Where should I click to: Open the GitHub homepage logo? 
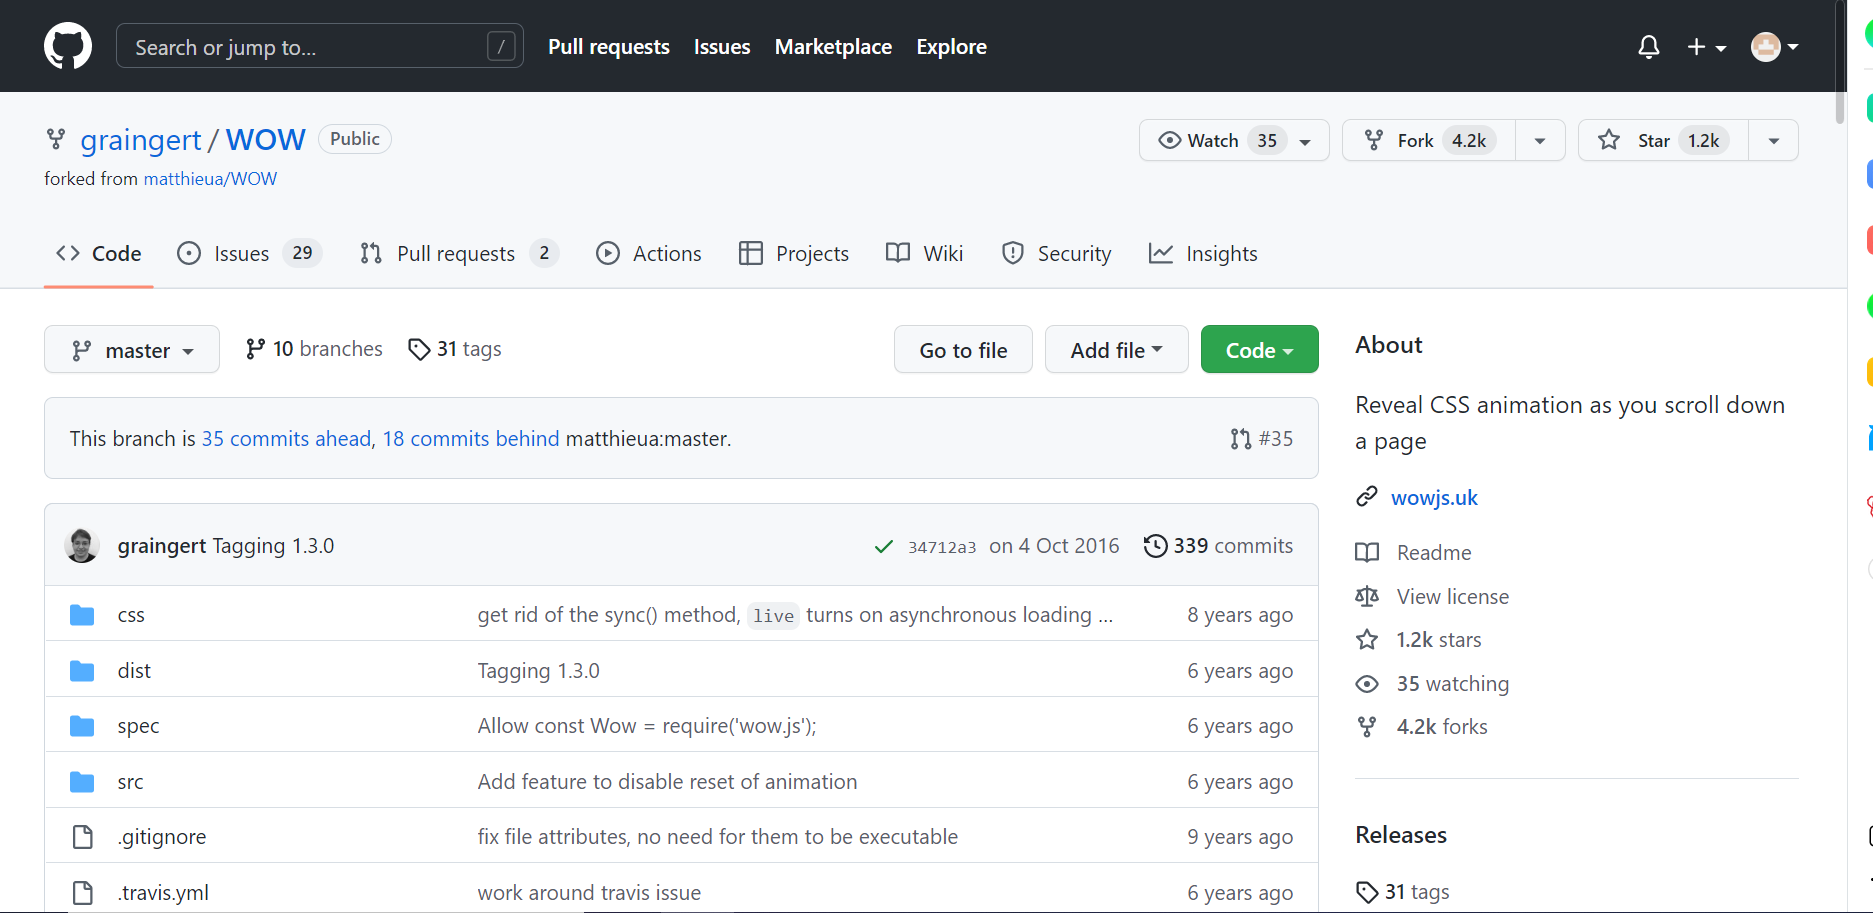coord(68,46)
